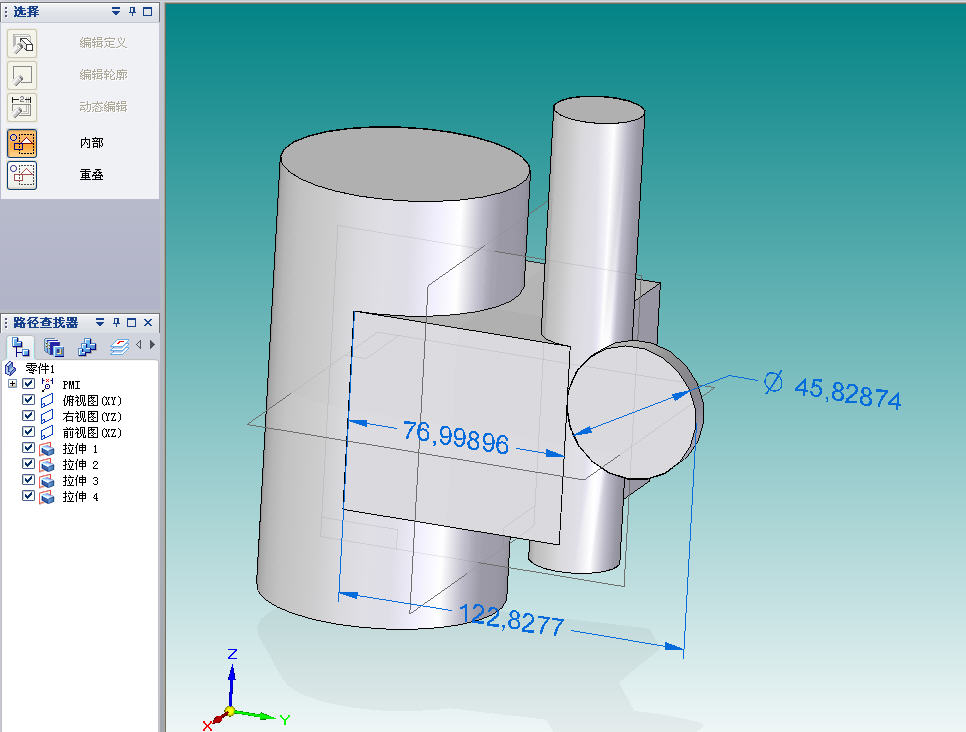Click the 编辑定义 label
Viewport: 966px width, 732px height.
103,43
